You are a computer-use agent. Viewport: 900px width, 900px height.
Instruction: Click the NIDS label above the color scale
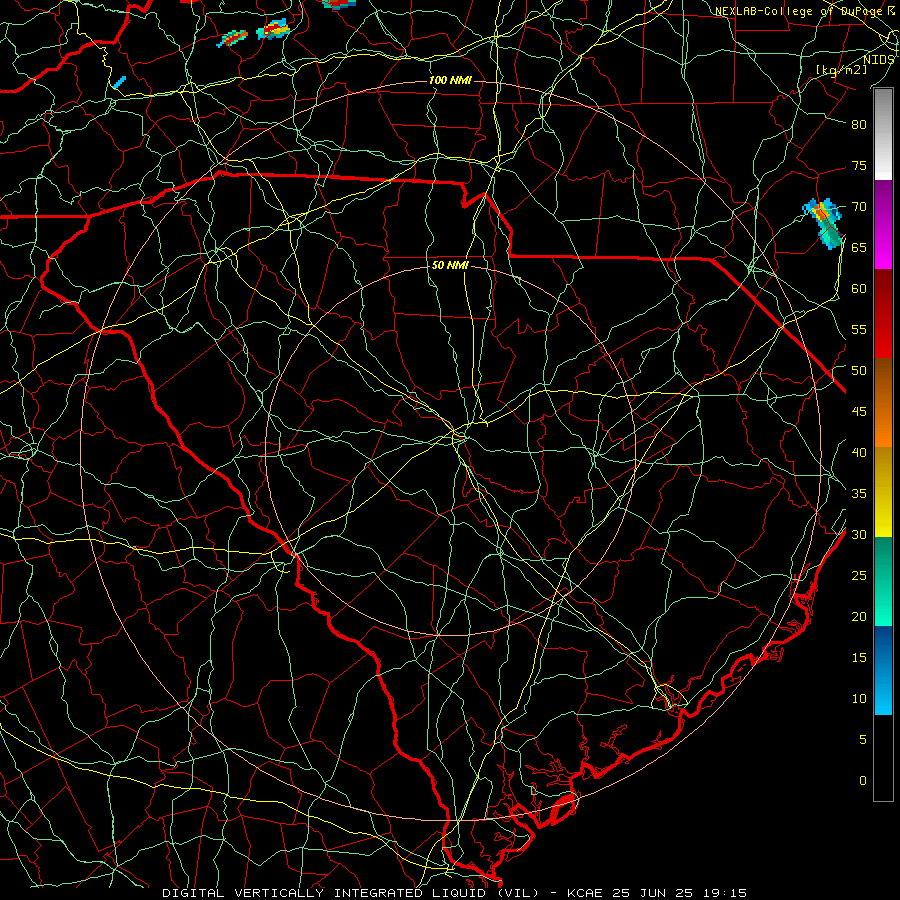point(878,60)
